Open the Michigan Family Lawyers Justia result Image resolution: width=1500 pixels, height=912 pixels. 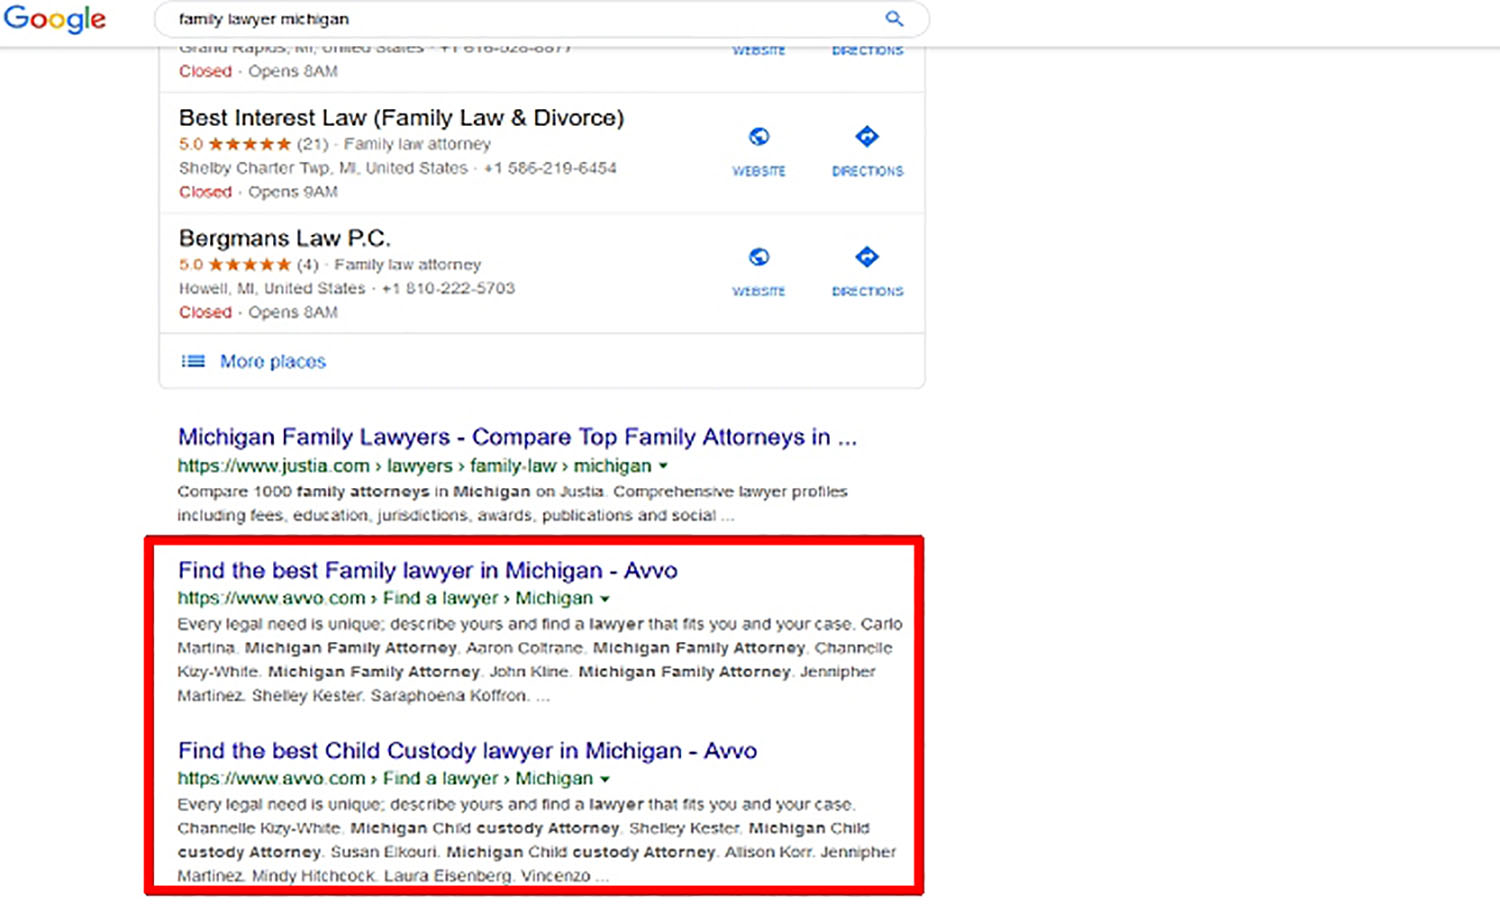coord(516,437)
